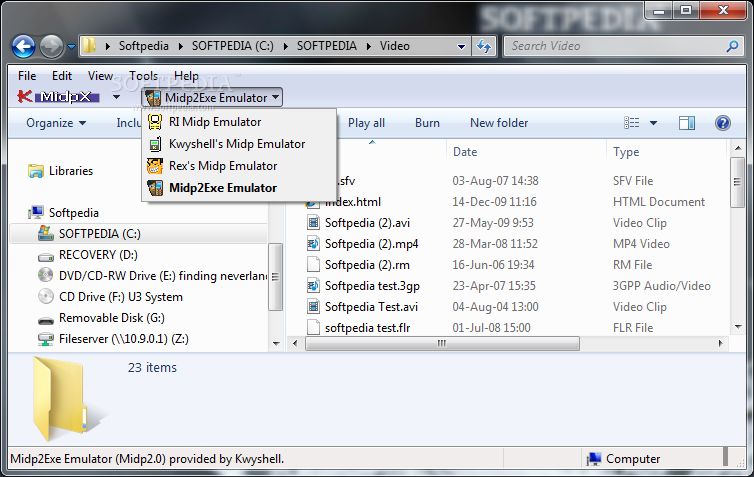Open the View menu
Viewport: 754px width, 477px height.
[100, 76]
